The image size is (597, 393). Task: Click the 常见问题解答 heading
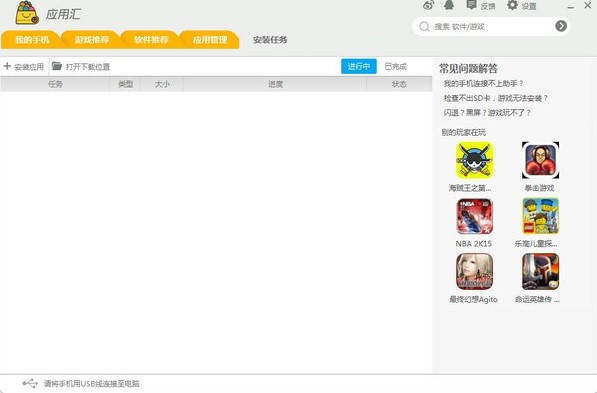pyautogui.click(x=468, y=69)
